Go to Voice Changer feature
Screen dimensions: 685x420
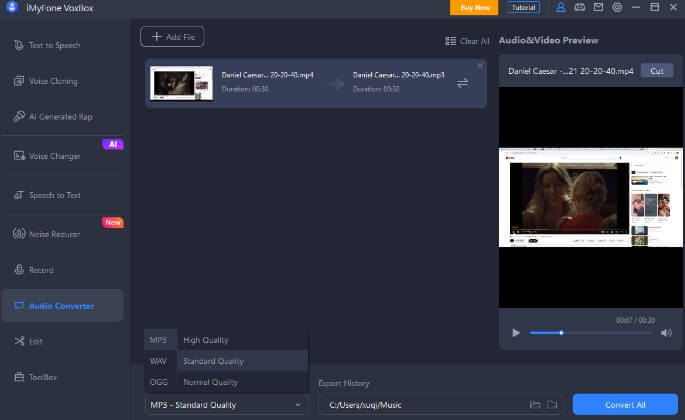coord(54,156)
